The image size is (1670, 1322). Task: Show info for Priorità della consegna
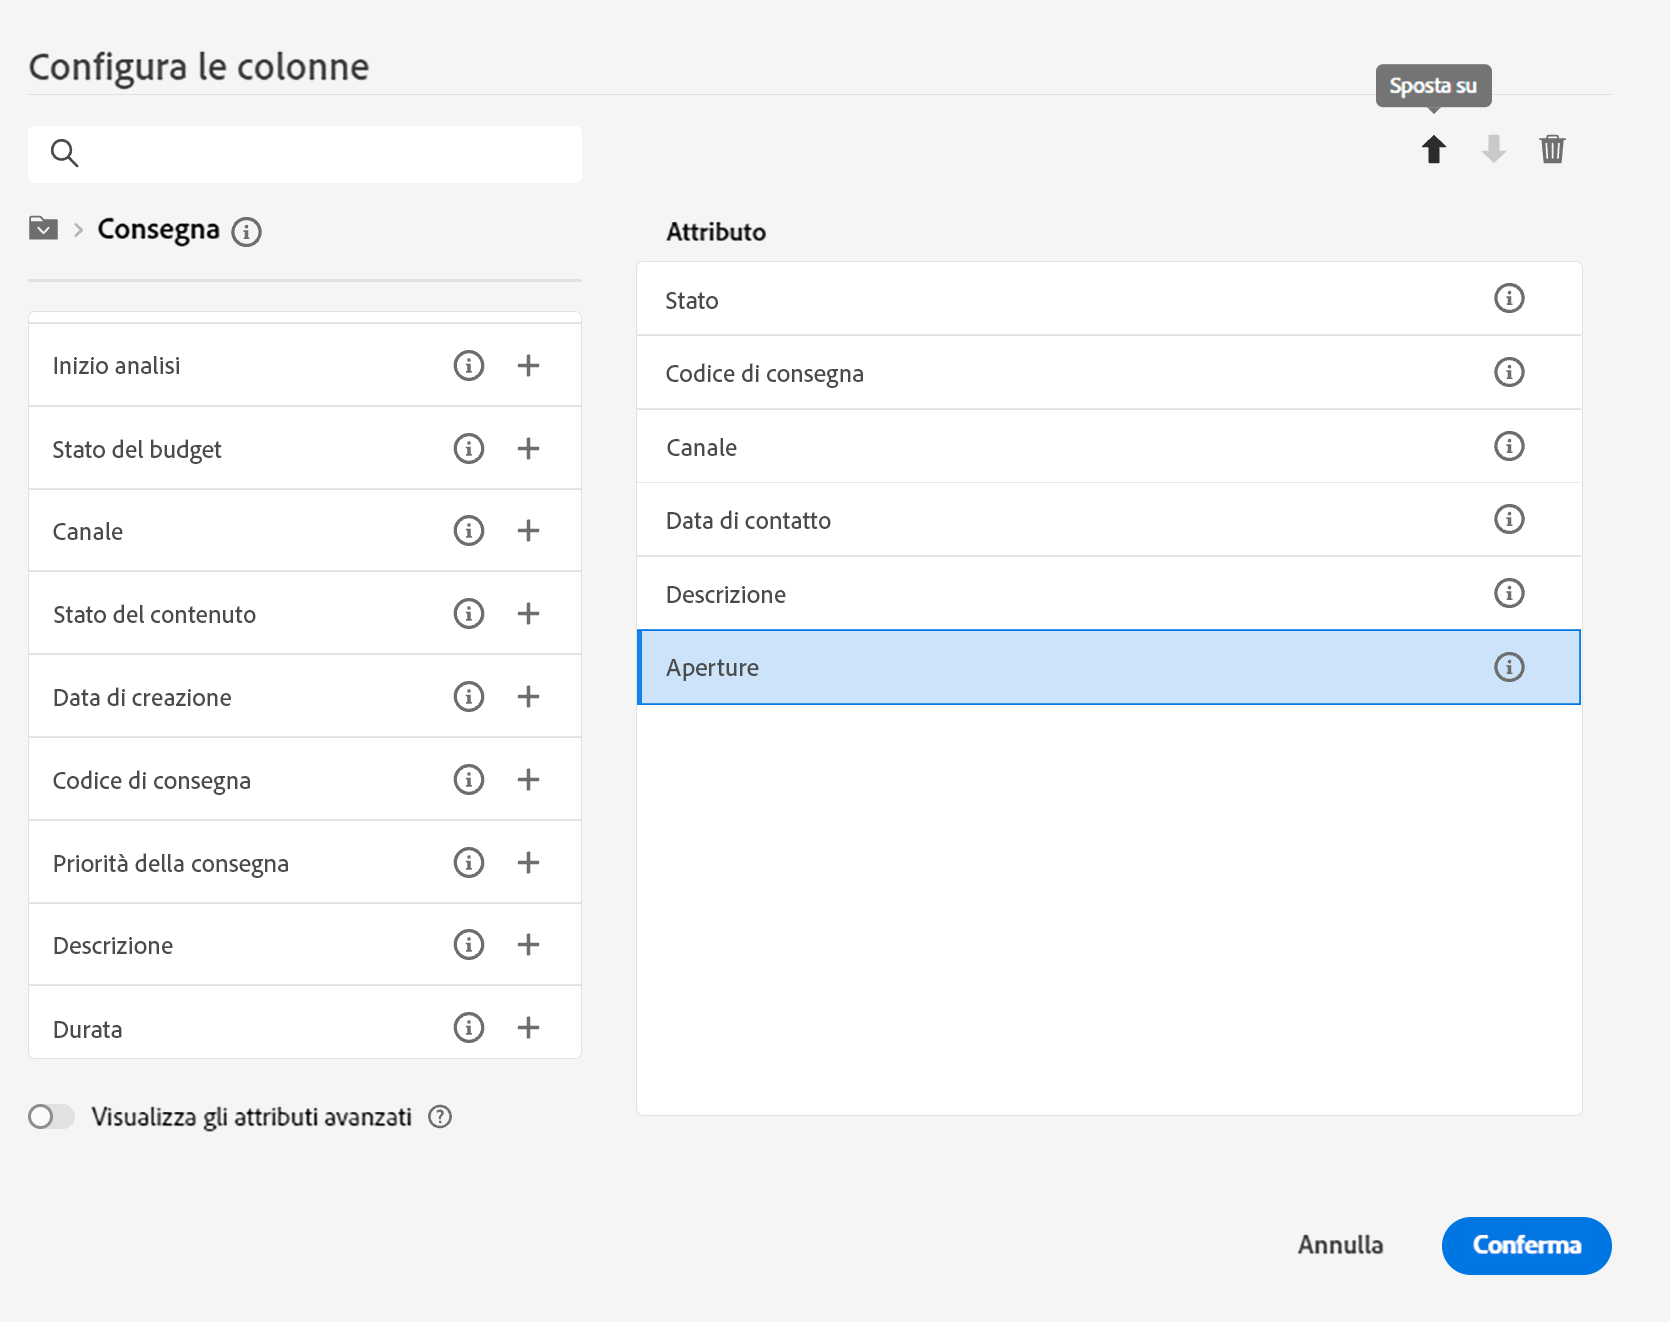point(468,863)
